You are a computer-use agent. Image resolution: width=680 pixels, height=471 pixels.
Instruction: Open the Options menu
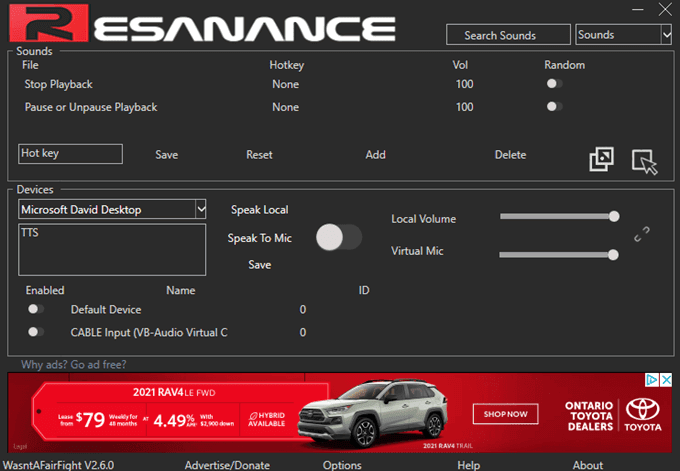(x=342, y=465)
